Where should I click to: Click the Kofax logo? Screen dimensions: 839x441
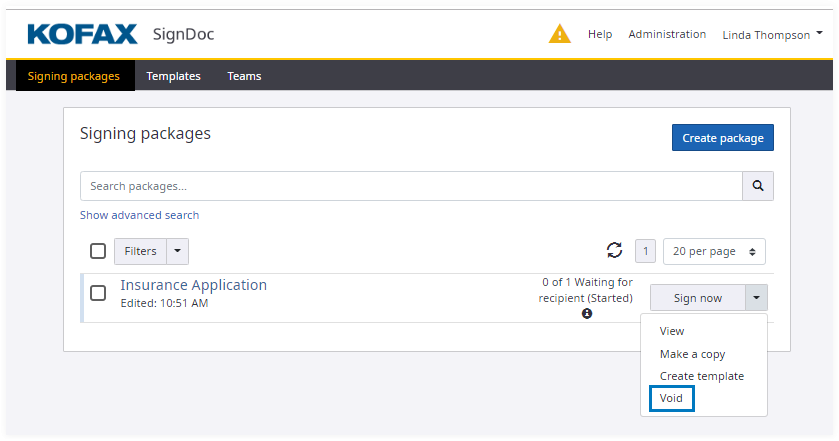[x=82, y=34]
